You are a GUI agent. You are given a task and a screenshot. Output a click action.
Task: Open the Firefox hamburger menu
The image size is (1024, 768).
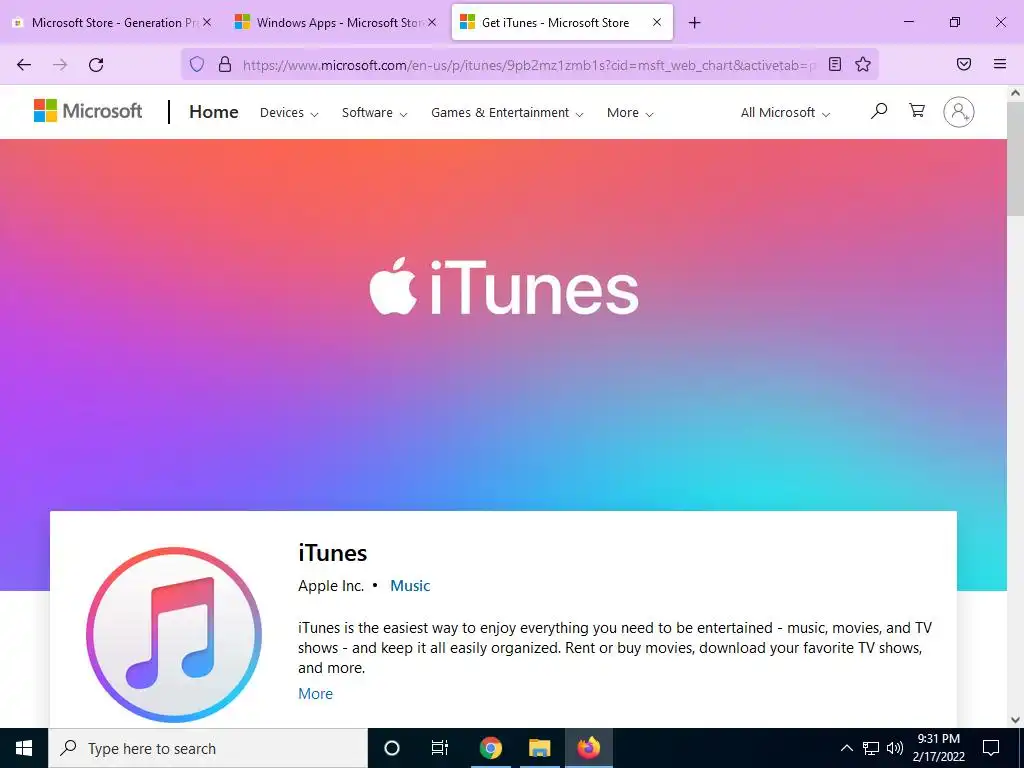tap(1000, 64)
